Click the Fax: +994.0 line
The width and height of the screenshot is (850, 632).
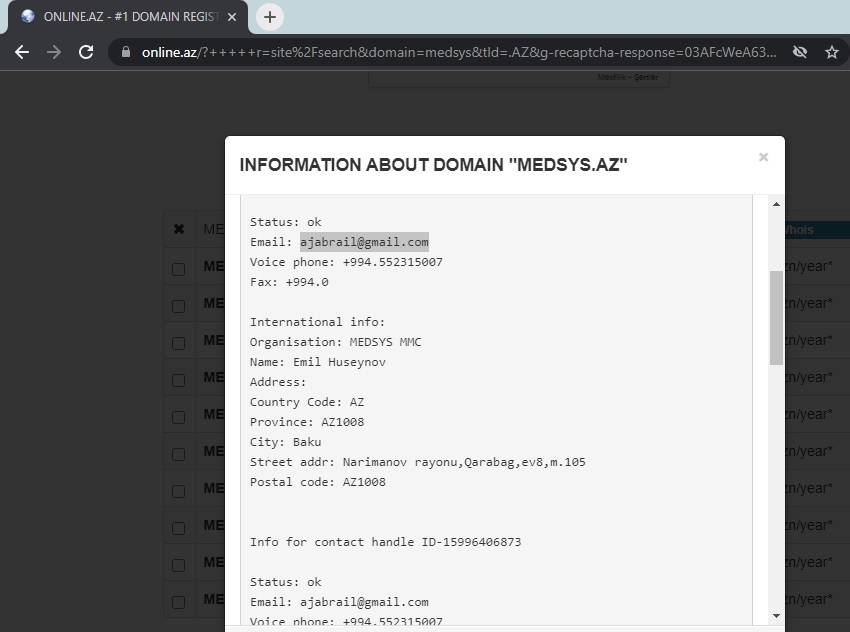coord(289,282)
